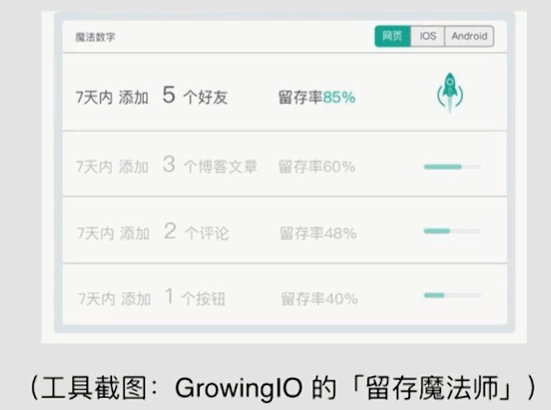The image size is (551, 410).
Task: Switch to the Android tab
Action: (469, 36)
